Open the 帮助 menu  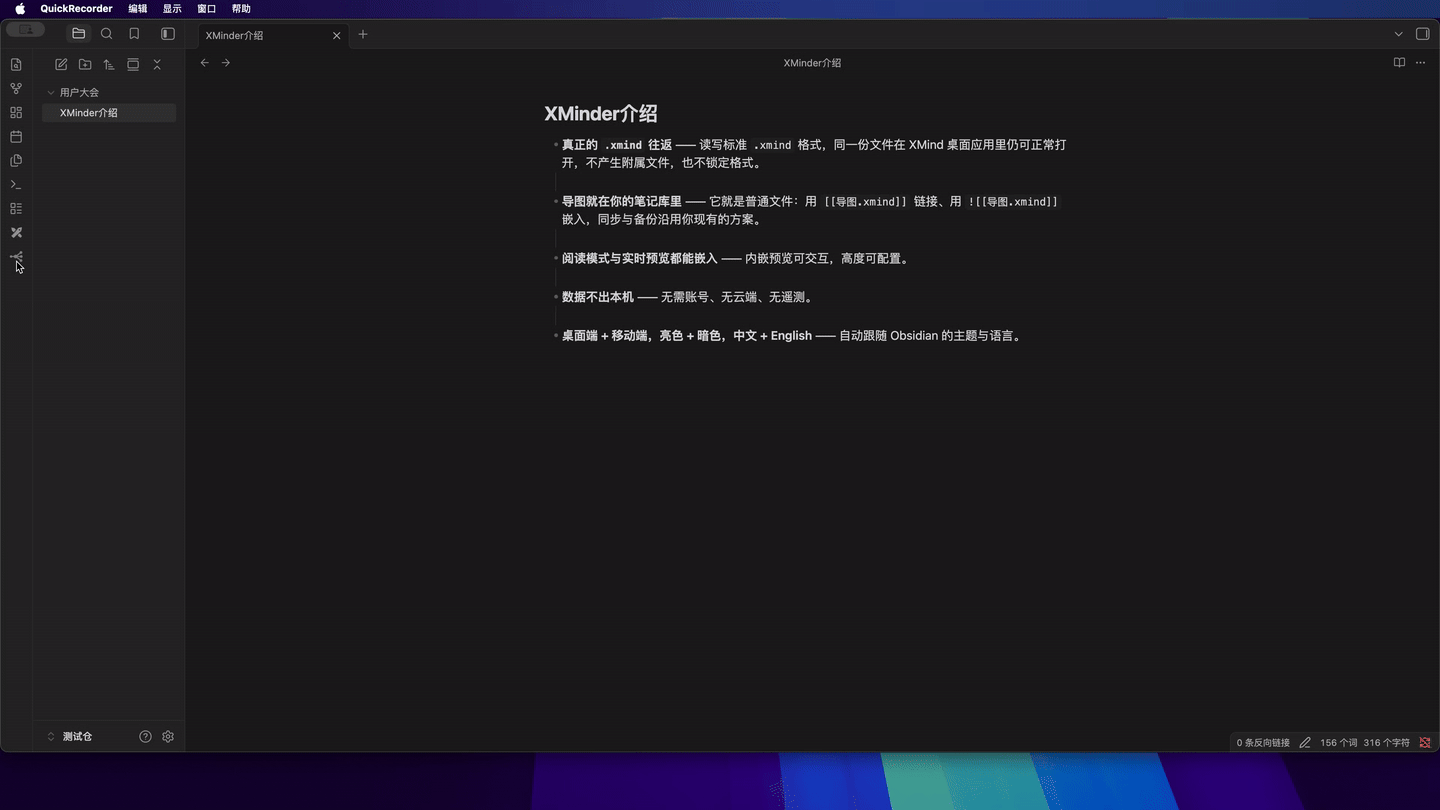(241, 9)
